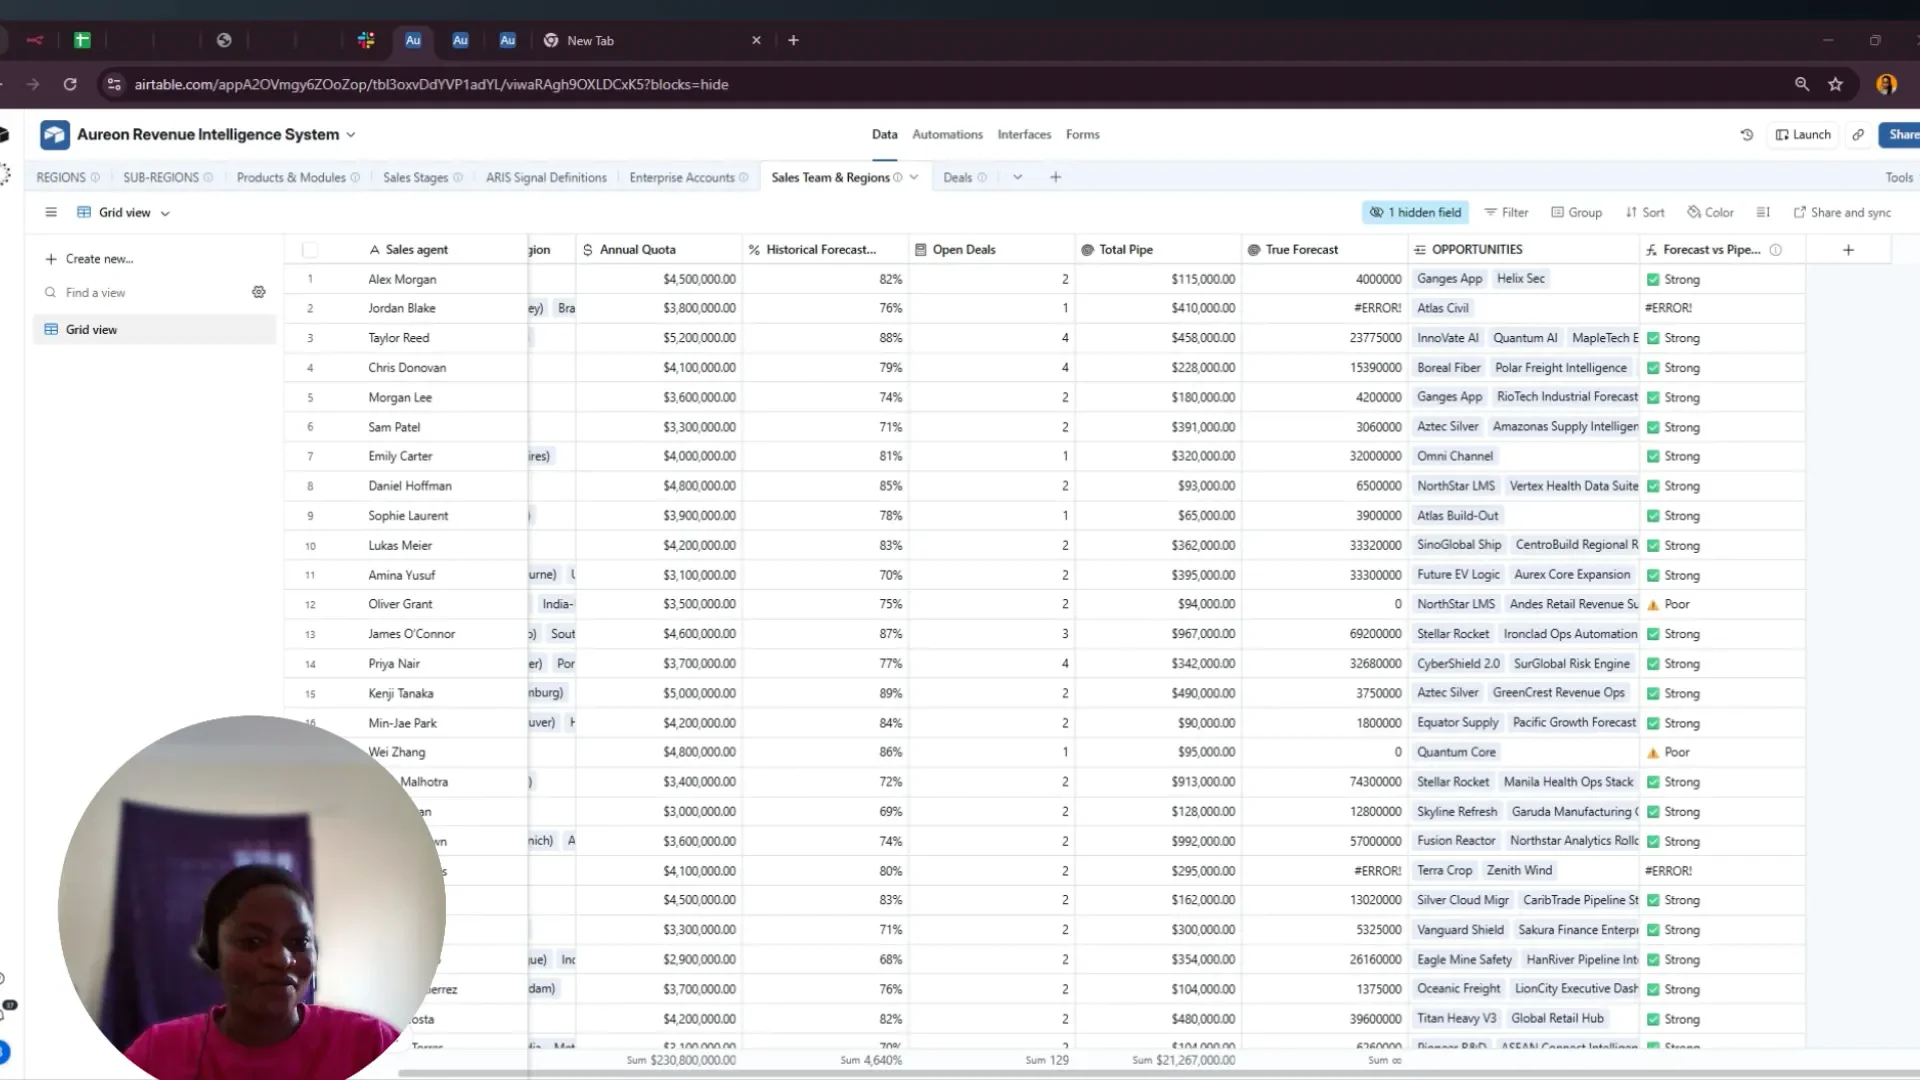The width and height of the screenshot is (1920, 1080).
Task: Open Group options
Action: (x=1576, y=212)
